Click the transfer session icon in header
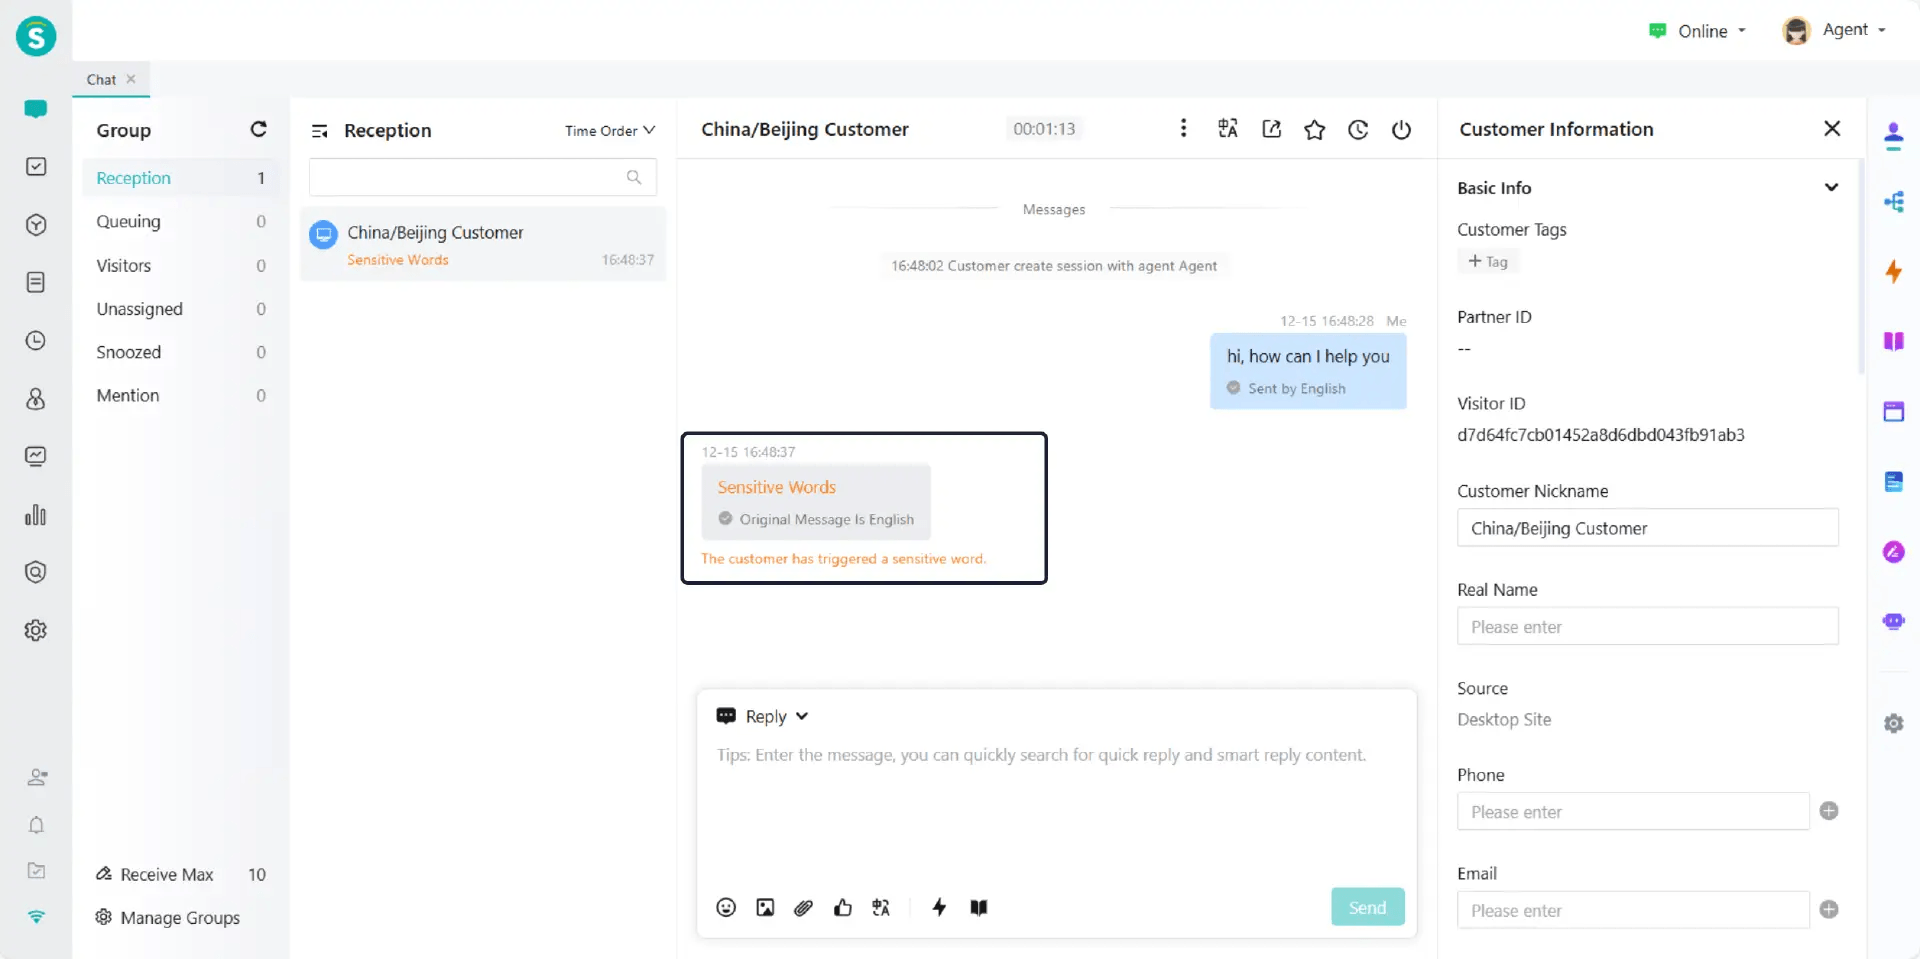 point(1271,128)
